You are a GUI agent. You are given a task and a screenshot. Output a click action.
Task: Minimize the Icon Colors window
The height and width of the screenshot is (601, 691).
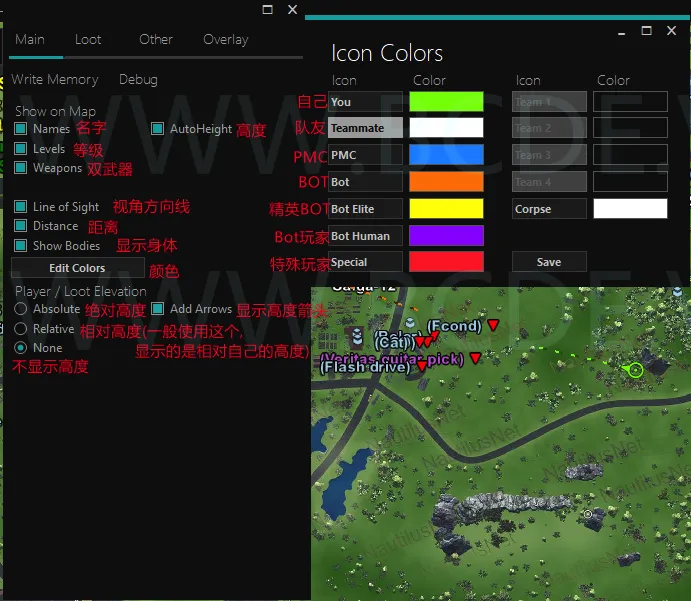point(621,33)
